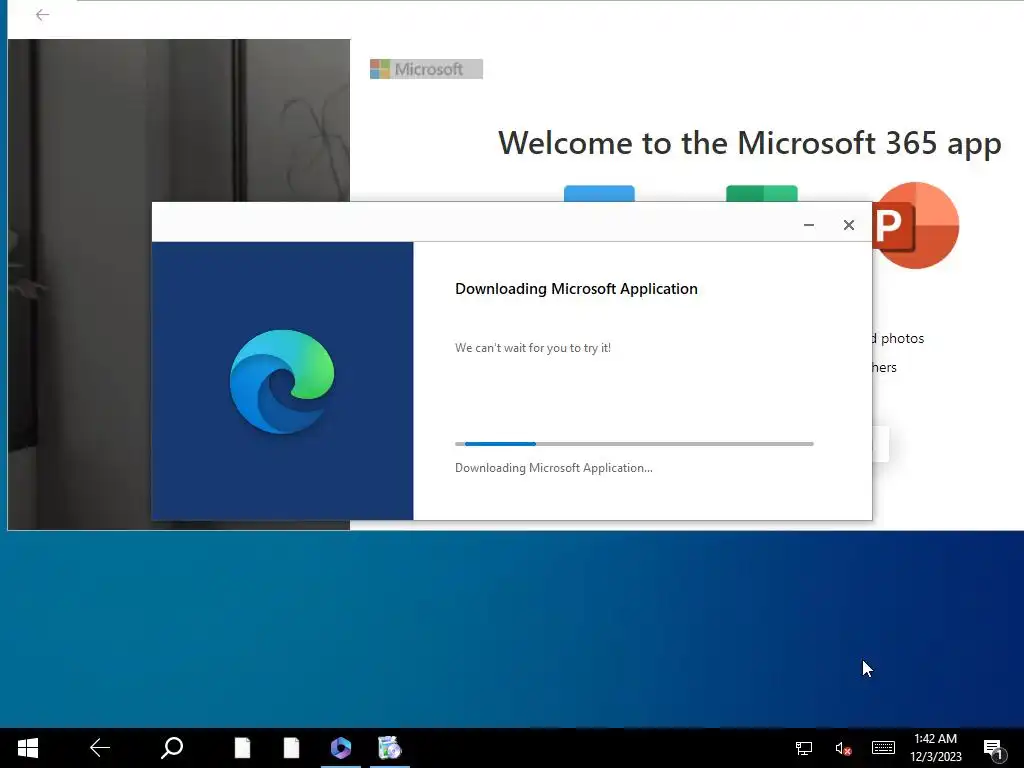1024x768 pixels.
Task: Close the Downloading Microsoft Application dialog
Action: click(x=848, y=225)
